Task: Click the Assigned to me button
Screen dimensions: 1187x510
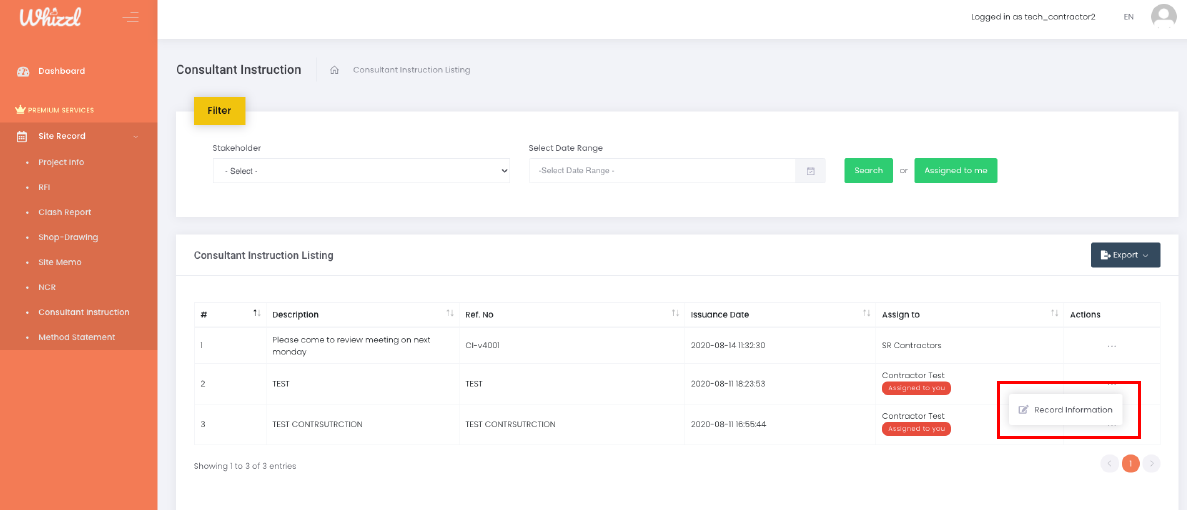Action: [x=955, y=171]
